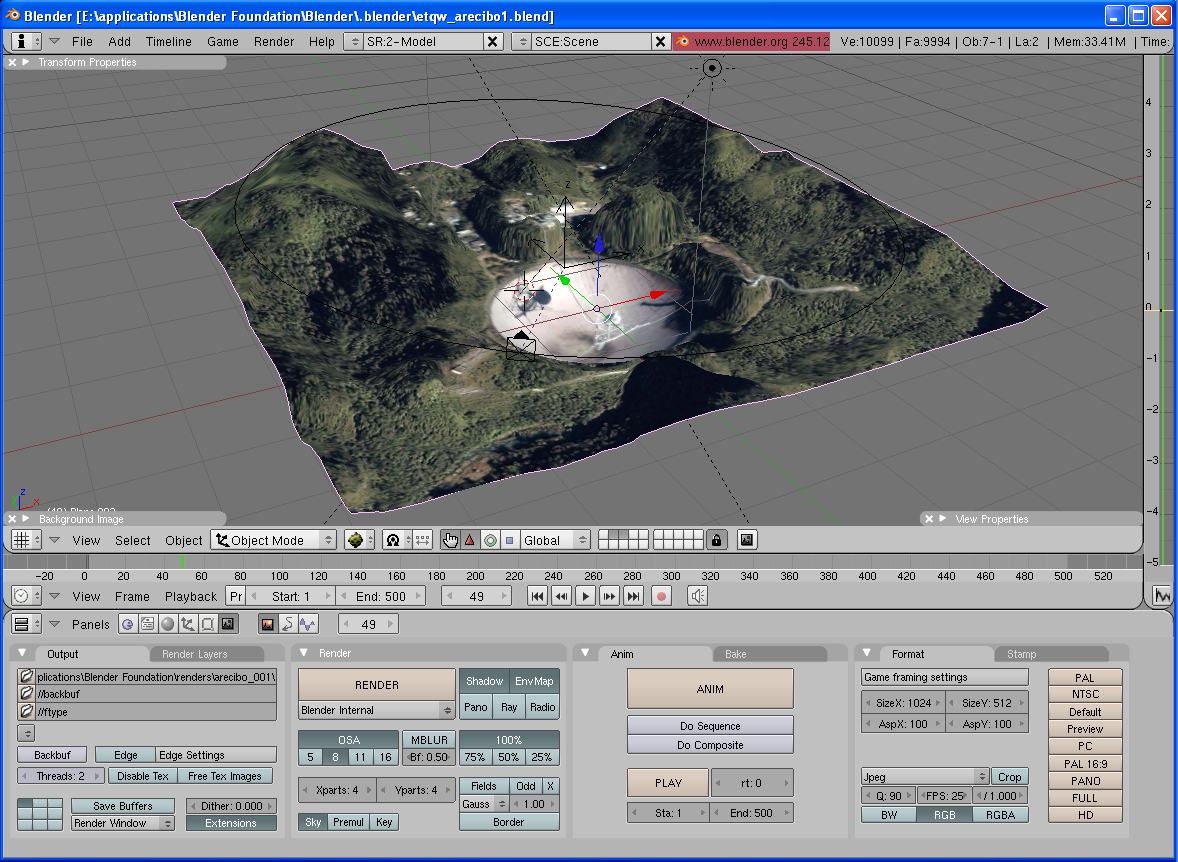This screenshot has width=1178, height=862.
Task: Select OSA level 16
Action: pos(385,757)
